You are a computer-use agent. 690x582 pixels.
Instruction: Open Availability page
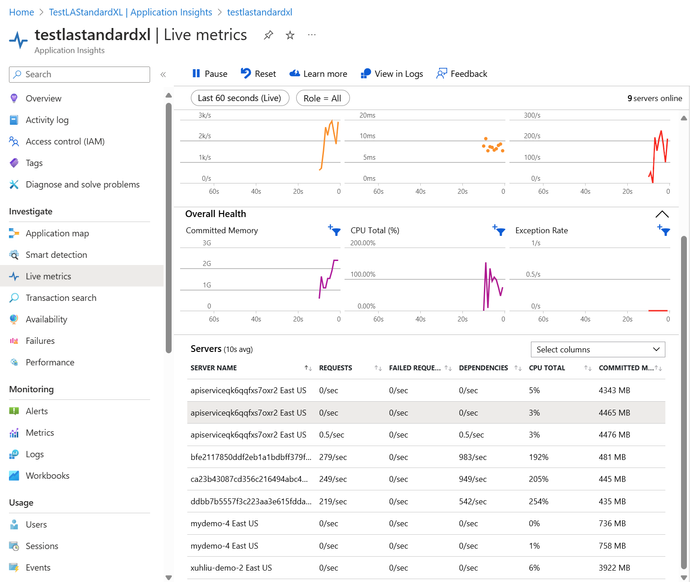[x=81, y=319]
